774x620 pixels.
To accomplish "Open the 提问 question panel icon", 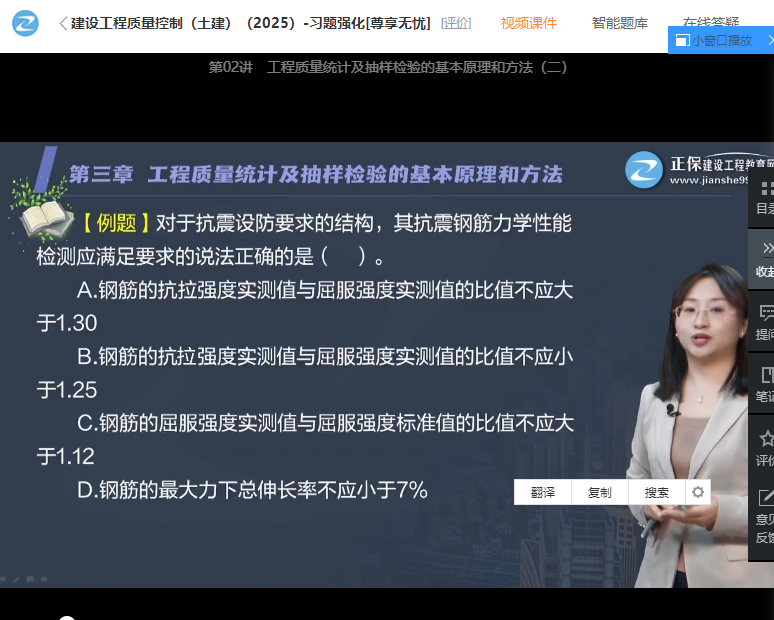I will point(766,321).
